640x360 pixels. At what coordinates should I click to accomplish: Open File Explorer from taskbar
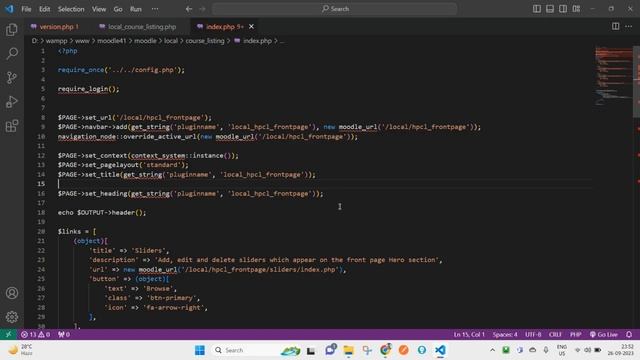(x=349, y=350)
